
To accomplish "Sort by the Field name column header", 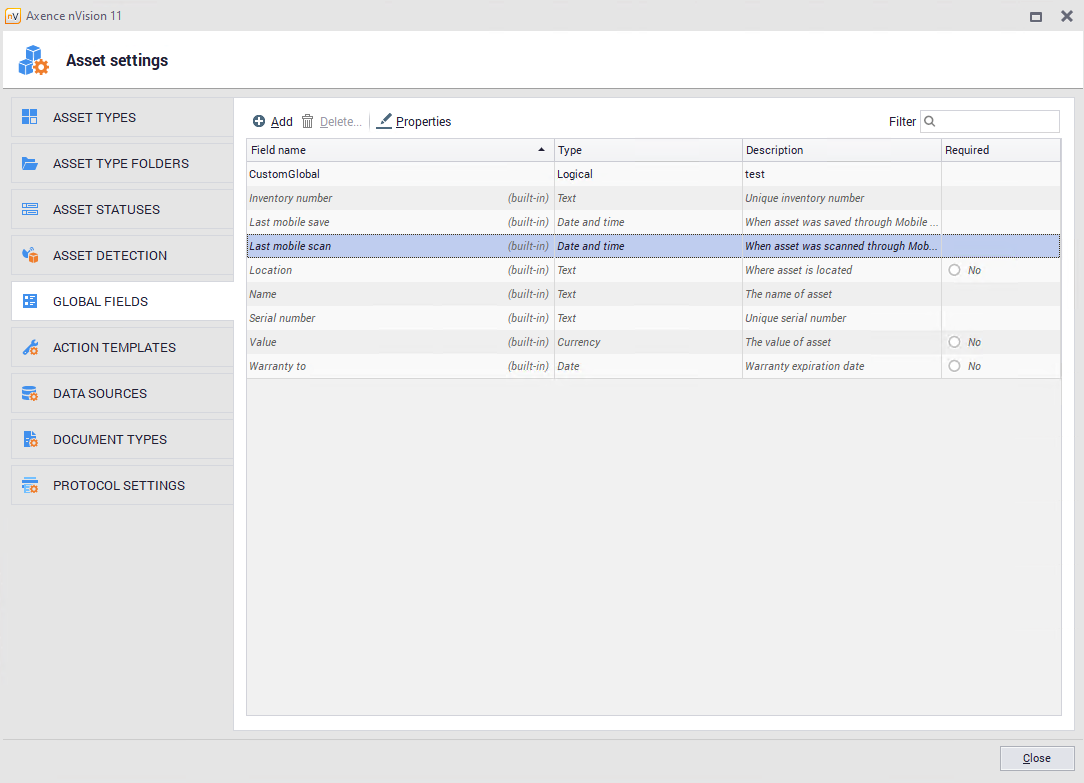I will 390,150.
